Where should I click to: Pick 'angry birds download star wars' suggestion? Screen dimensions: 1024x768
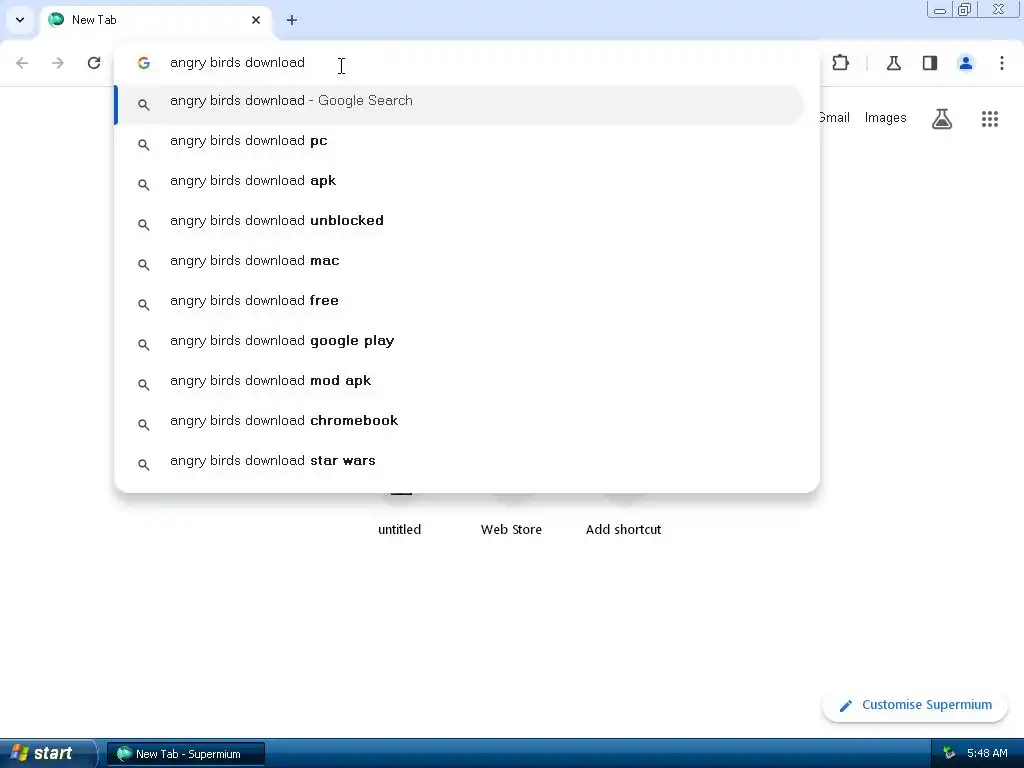click(x=459, y=464)
